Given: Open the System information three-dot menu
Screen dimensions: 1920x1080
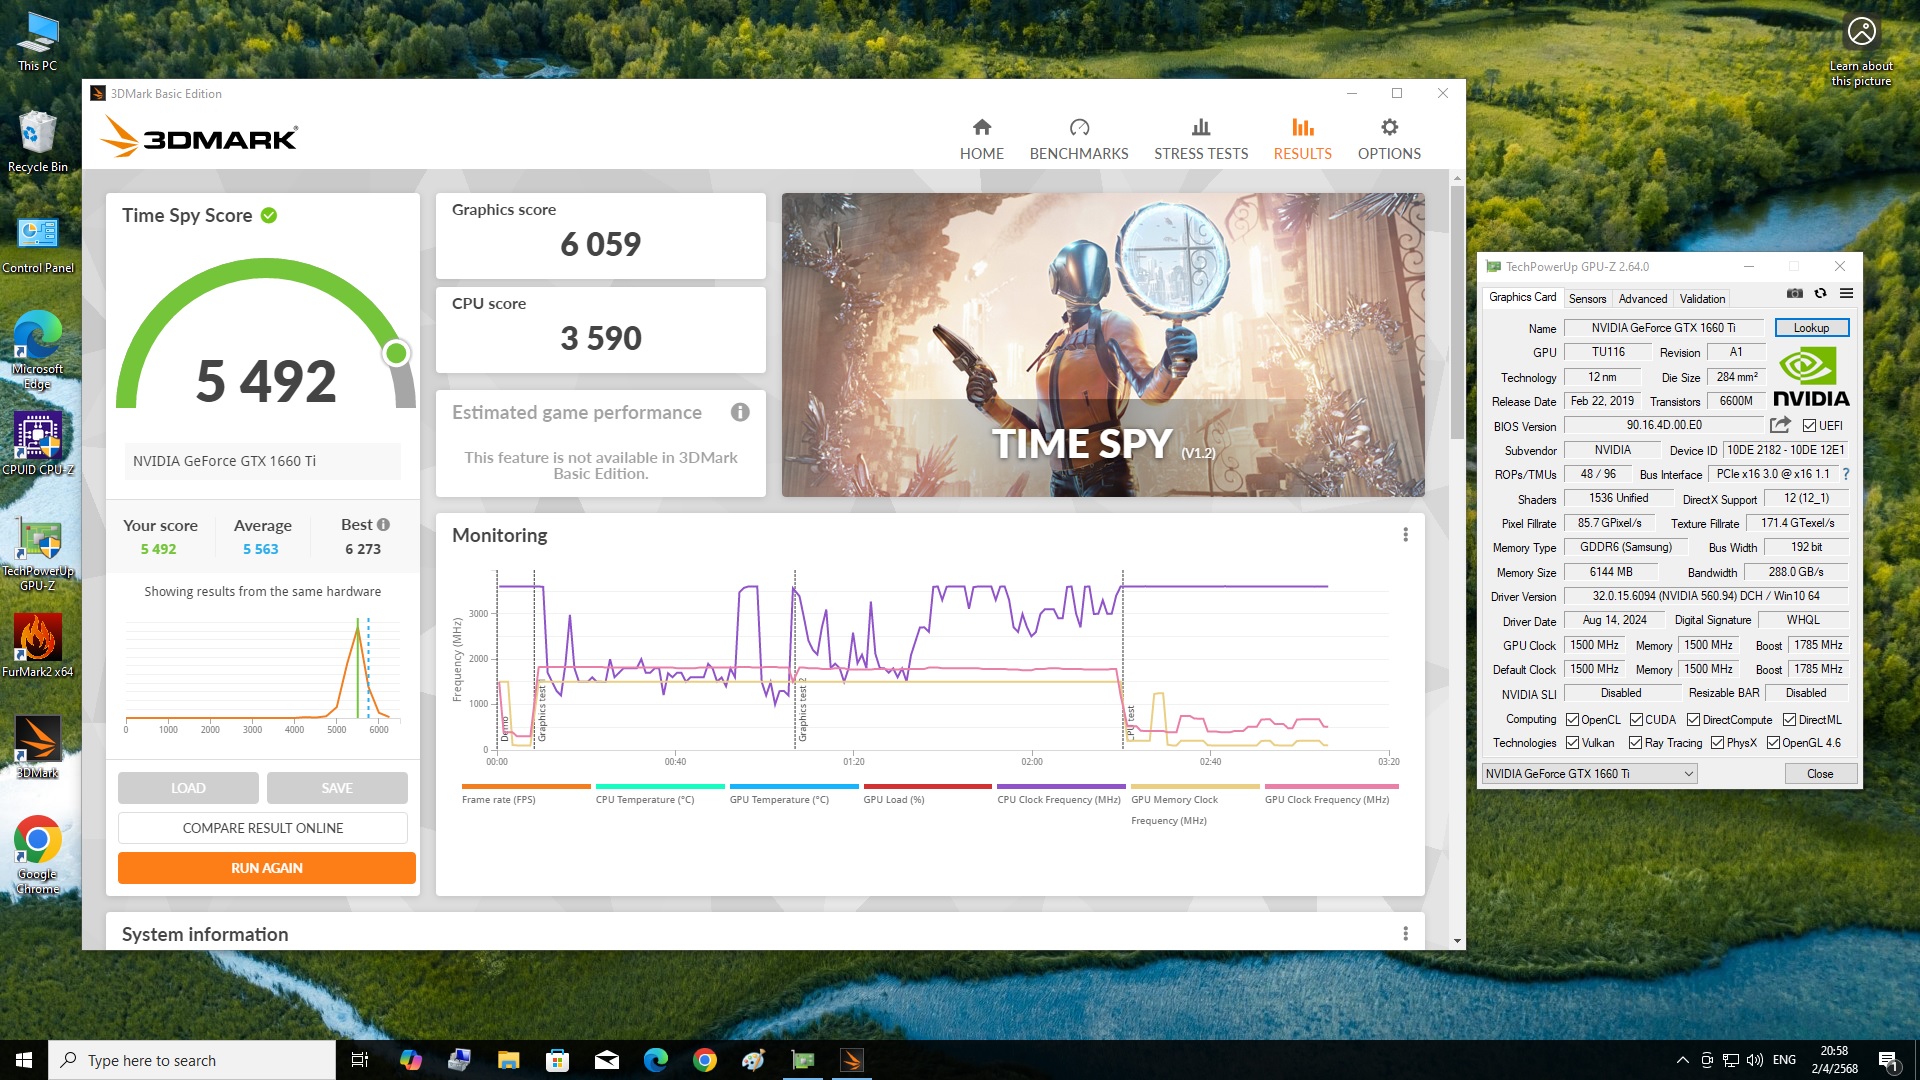Looking at the screenshot, I should coord(1405,933).
